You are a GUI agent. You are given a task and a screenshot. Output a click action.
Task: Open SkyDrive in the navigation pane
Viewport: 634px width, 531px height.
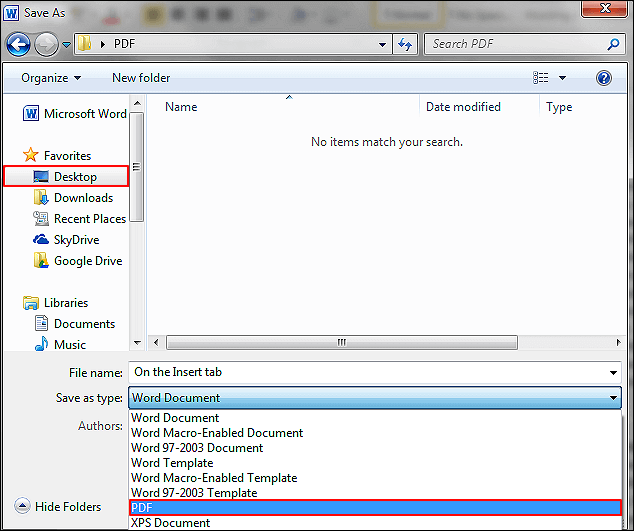pos(76,240)
